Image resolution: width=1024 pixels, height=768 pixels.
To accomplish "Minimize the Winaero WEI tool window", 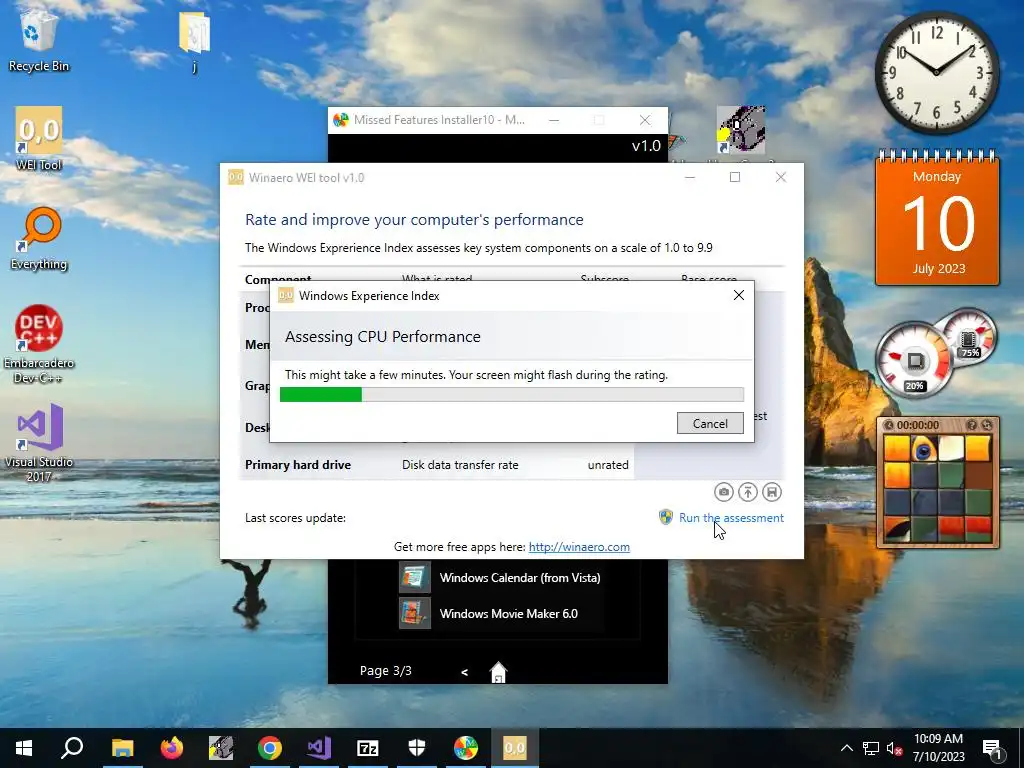I will [690, 177].
